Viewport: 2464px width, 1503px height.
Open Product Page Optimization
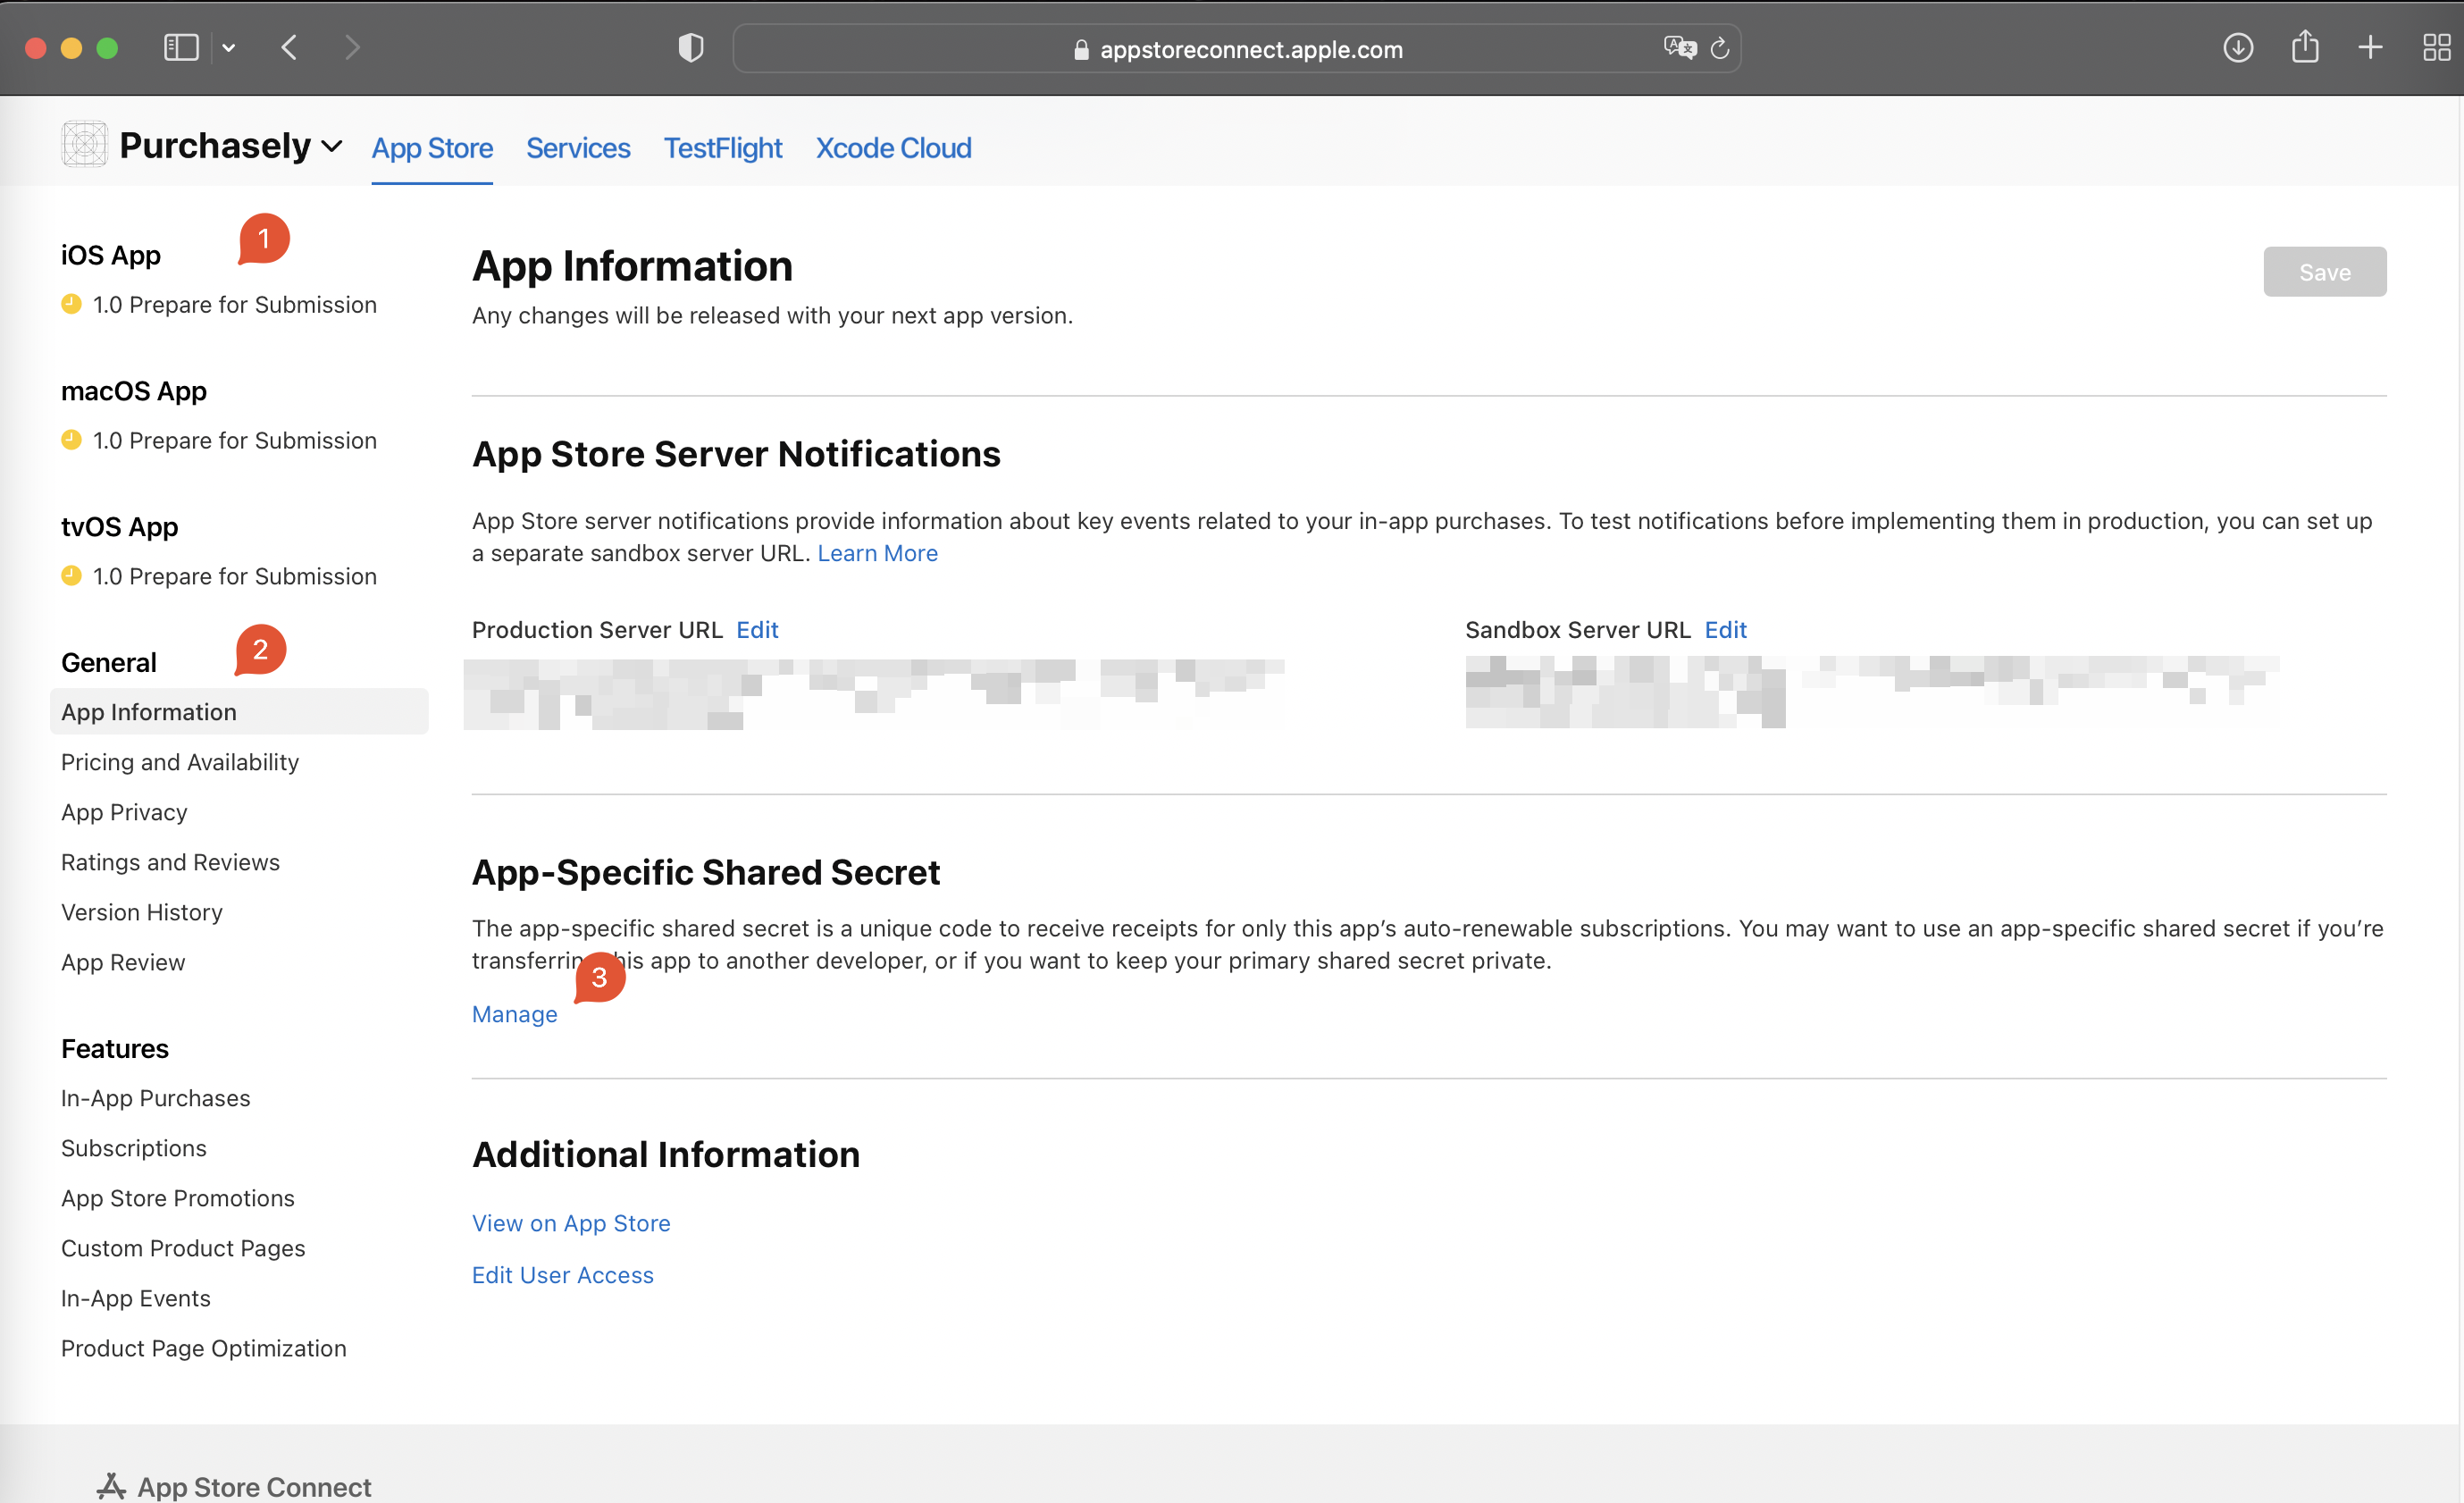(204, 1348)
